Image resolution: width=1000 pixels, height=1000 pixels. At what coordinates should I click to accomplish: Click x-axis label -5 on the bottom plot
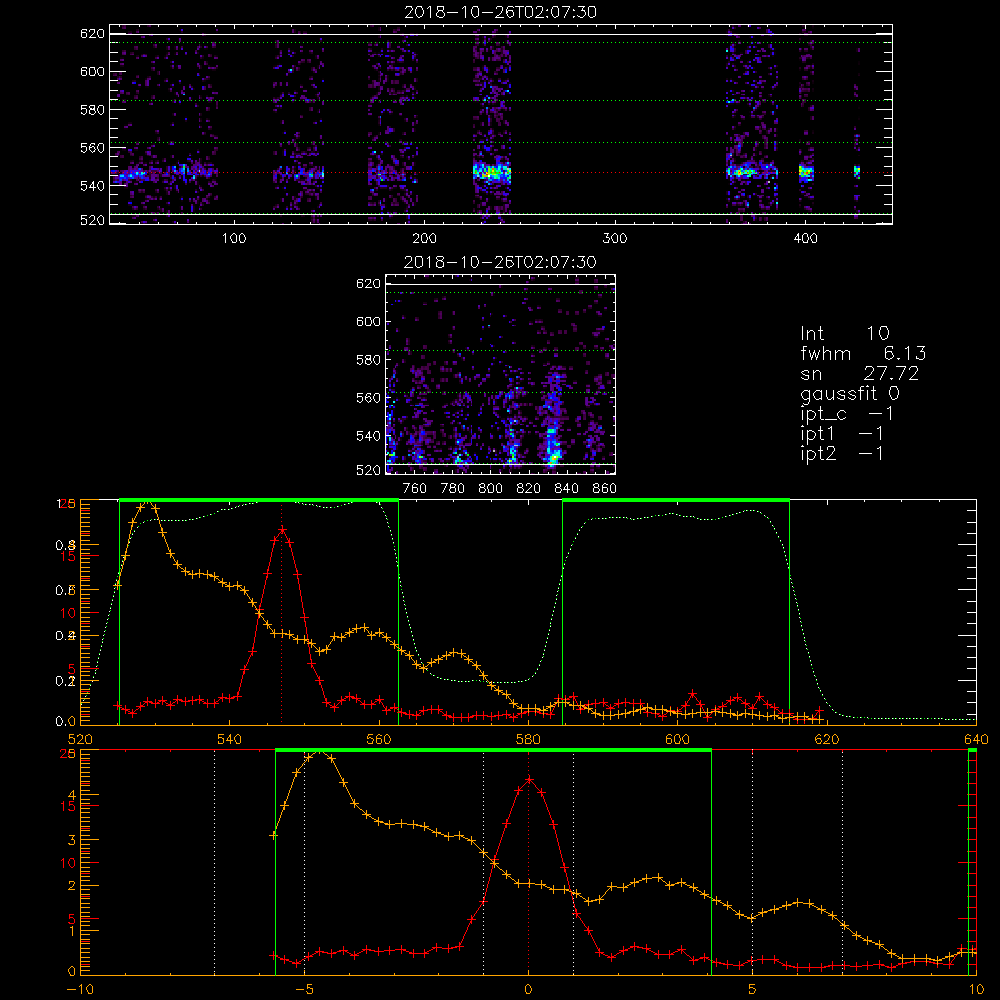tap(304, 989)
